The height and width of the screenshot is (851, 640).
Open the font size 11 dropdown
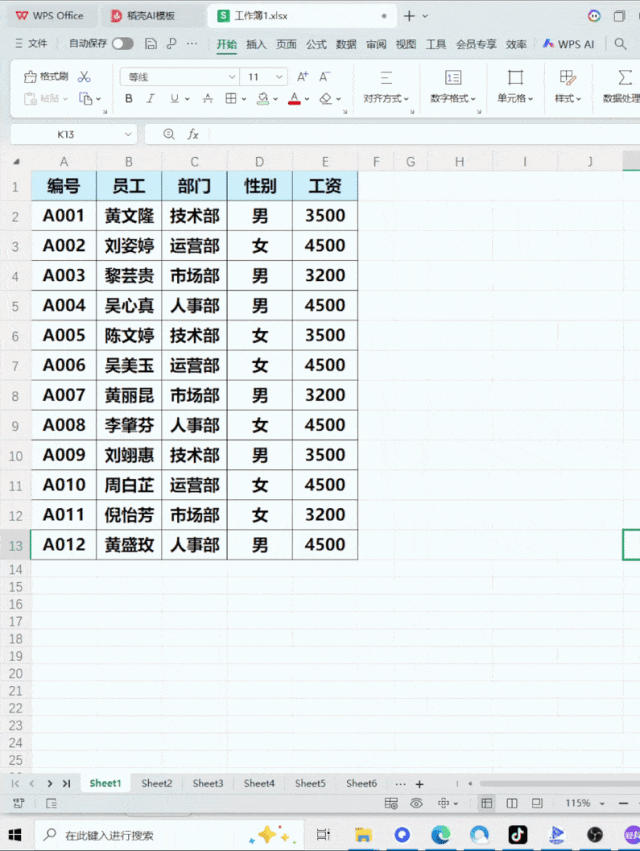[x=279, y=77]
